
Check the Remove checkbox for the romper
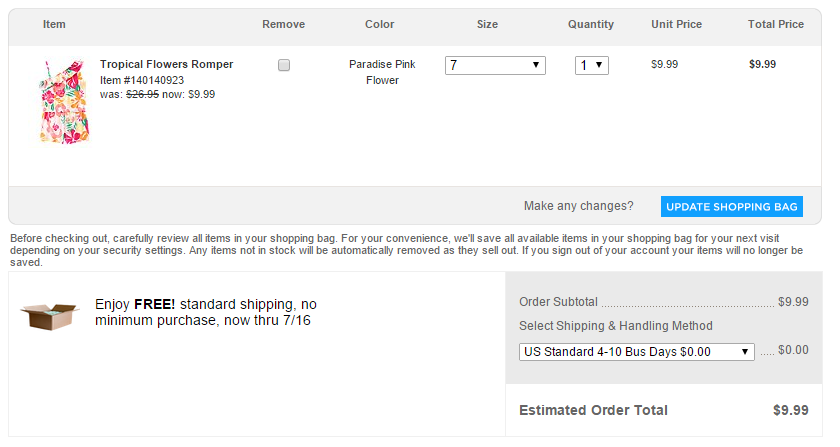284,65
